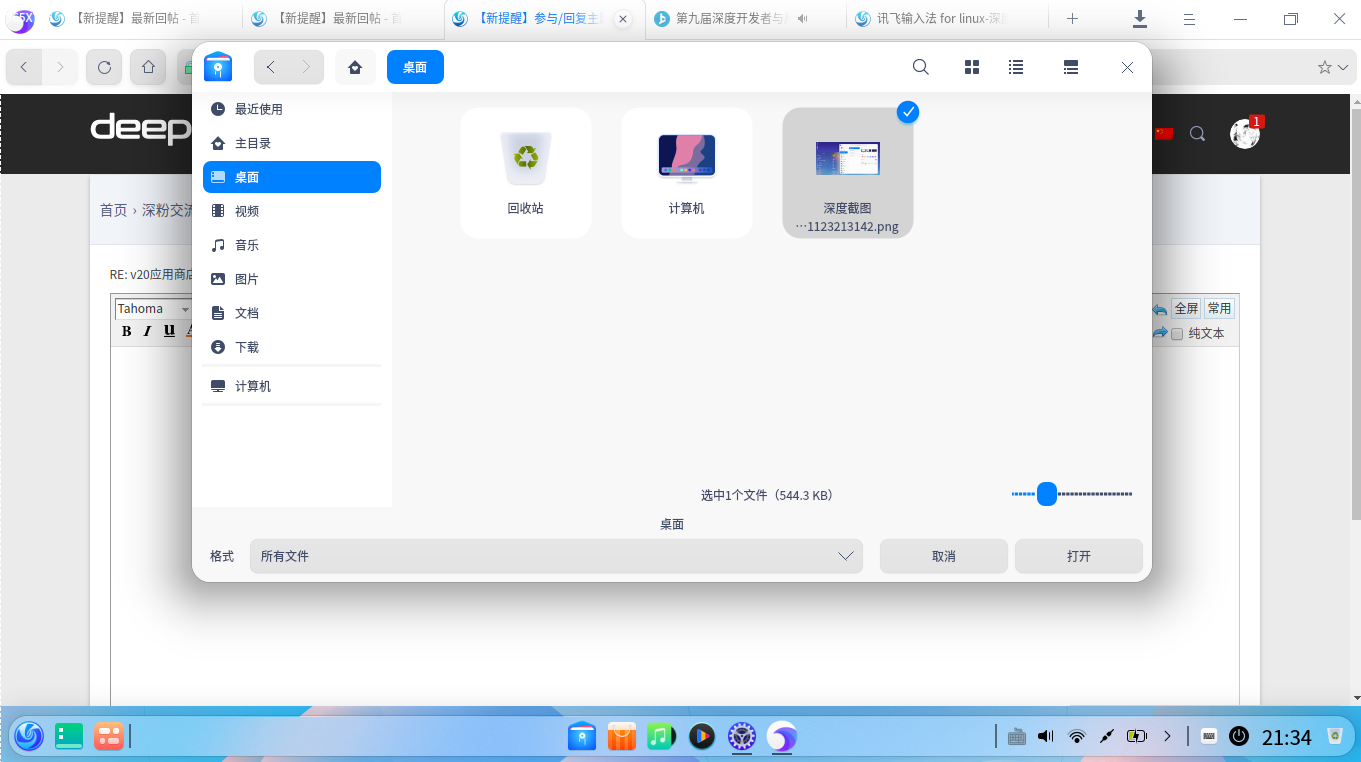Navigate back in file dialog
This screenshot has width=1361, height=762.
click(x=271, y=67)
